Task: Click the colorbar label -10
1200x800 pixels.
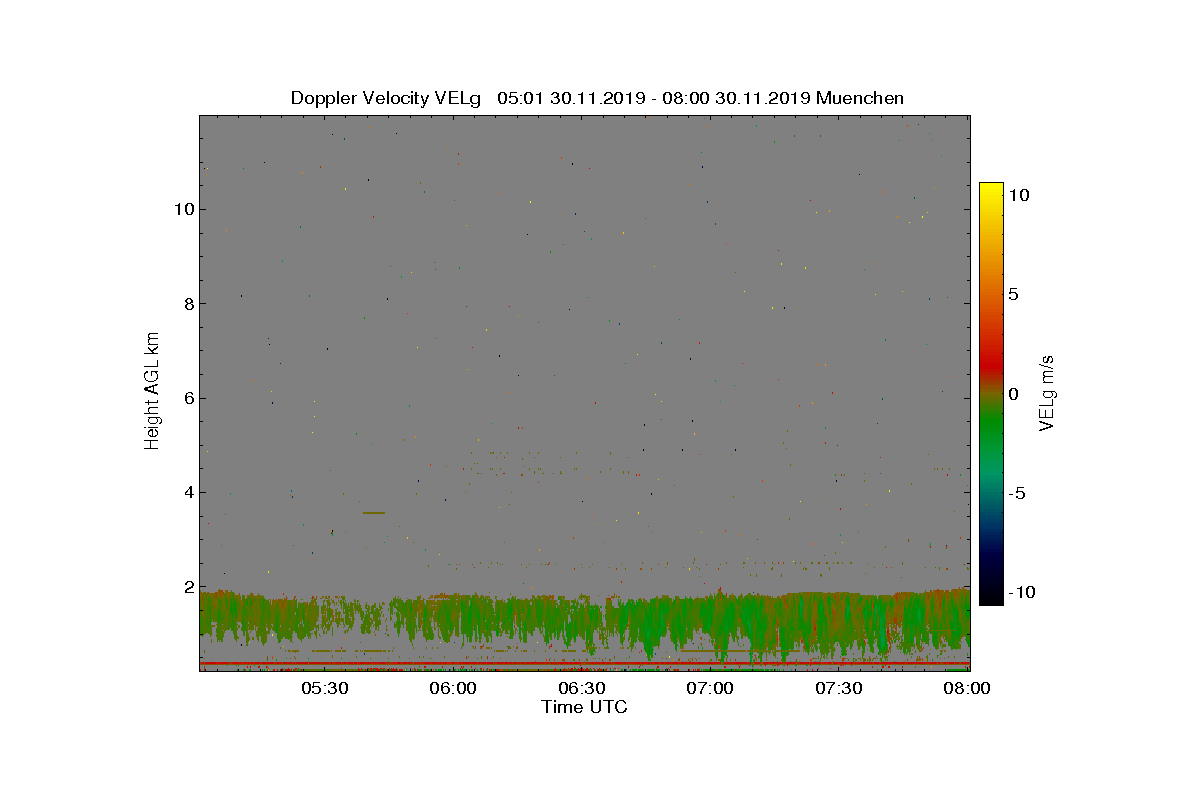Action: click(1022, 592)
